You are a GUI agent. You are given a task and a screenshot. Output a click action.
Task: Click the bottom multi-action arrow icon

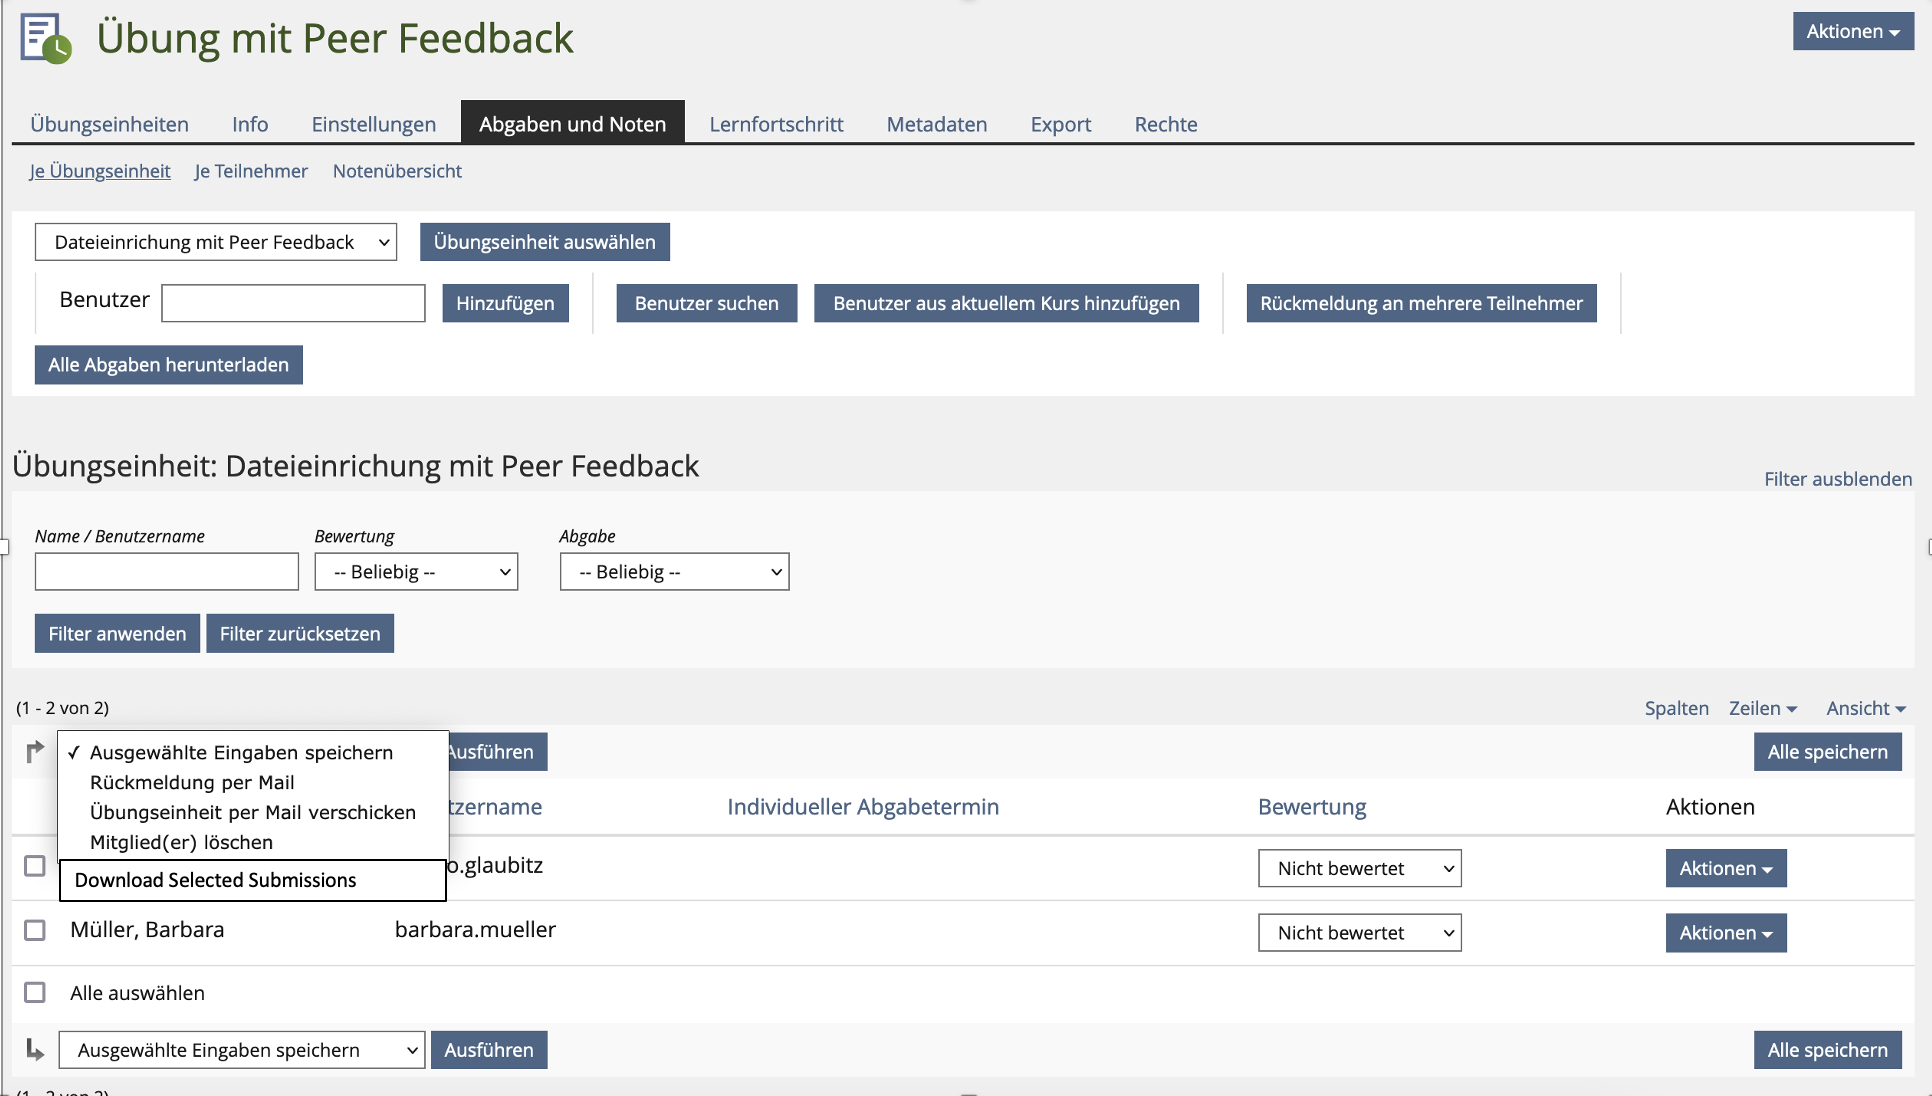pos(35,1049)
